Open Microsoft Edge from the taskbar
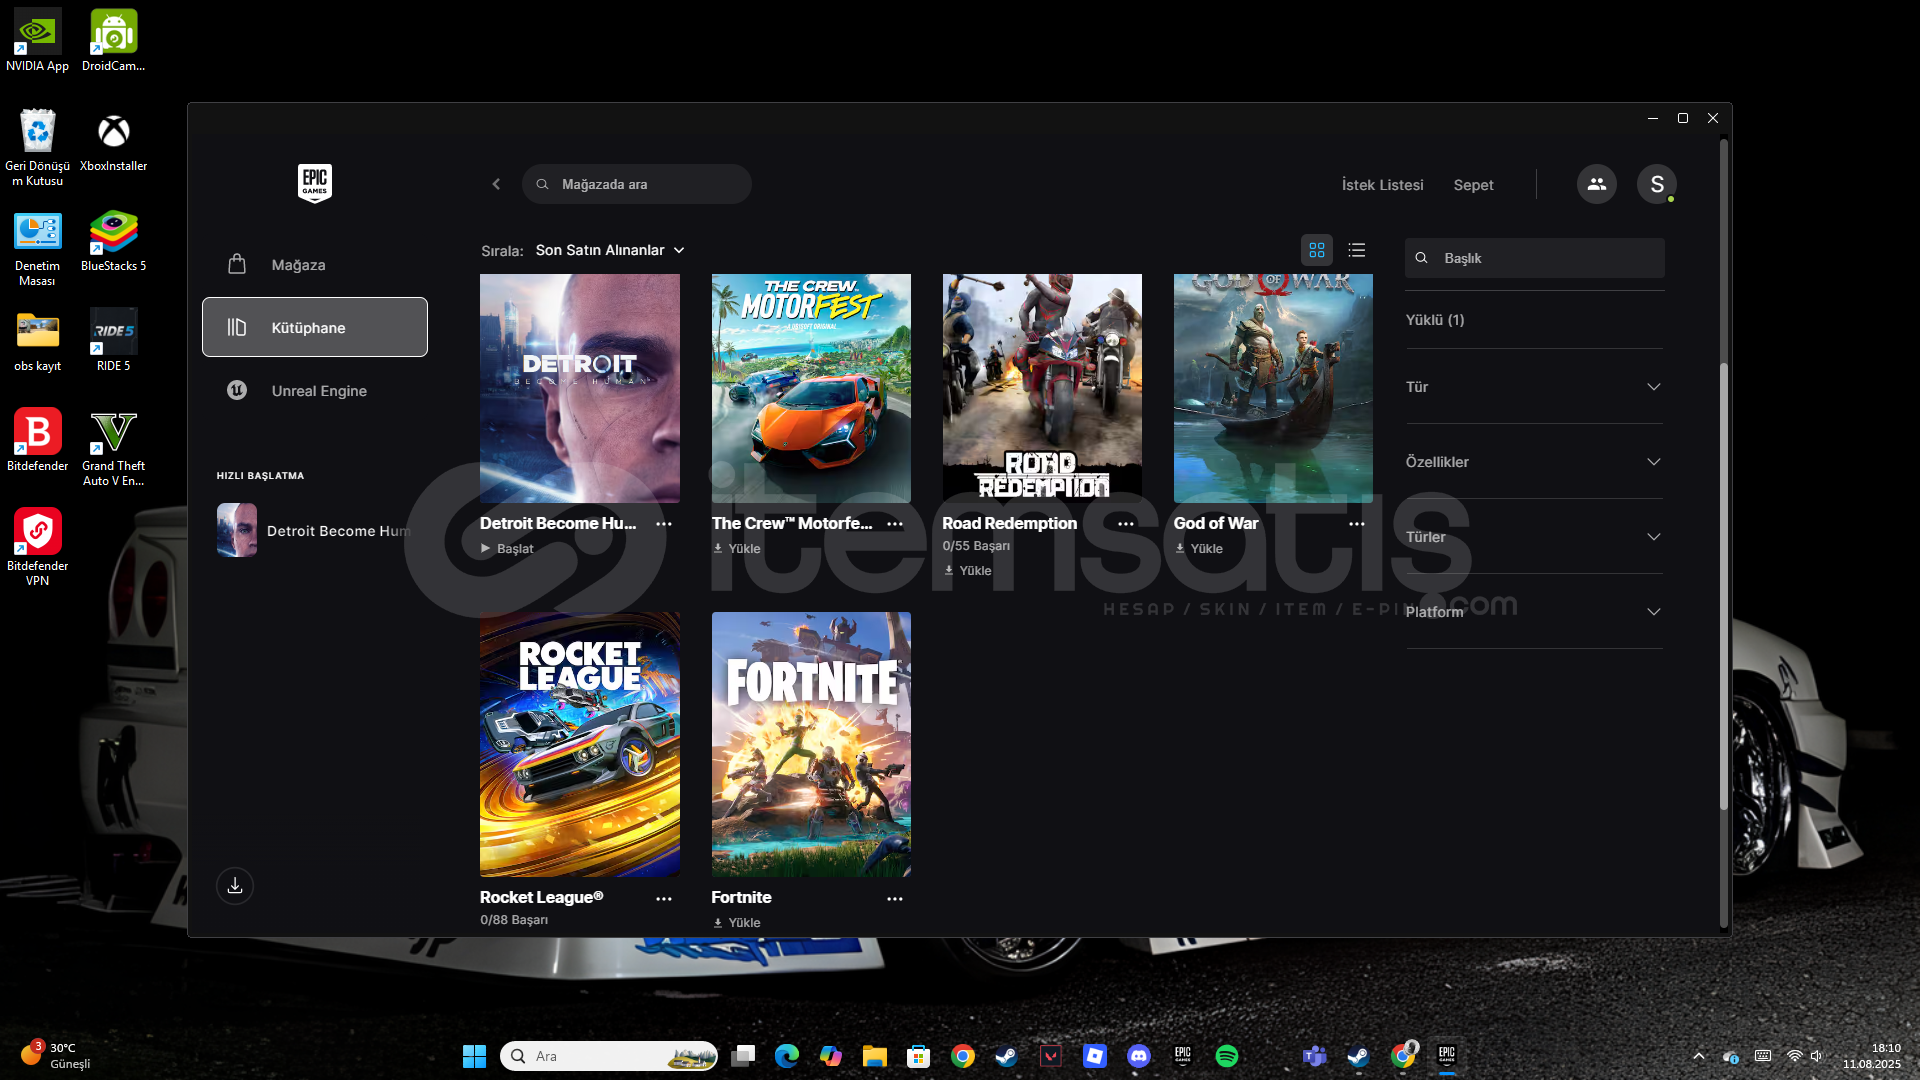The width and height of the screenshot is (1920, 1080). 787,1056
